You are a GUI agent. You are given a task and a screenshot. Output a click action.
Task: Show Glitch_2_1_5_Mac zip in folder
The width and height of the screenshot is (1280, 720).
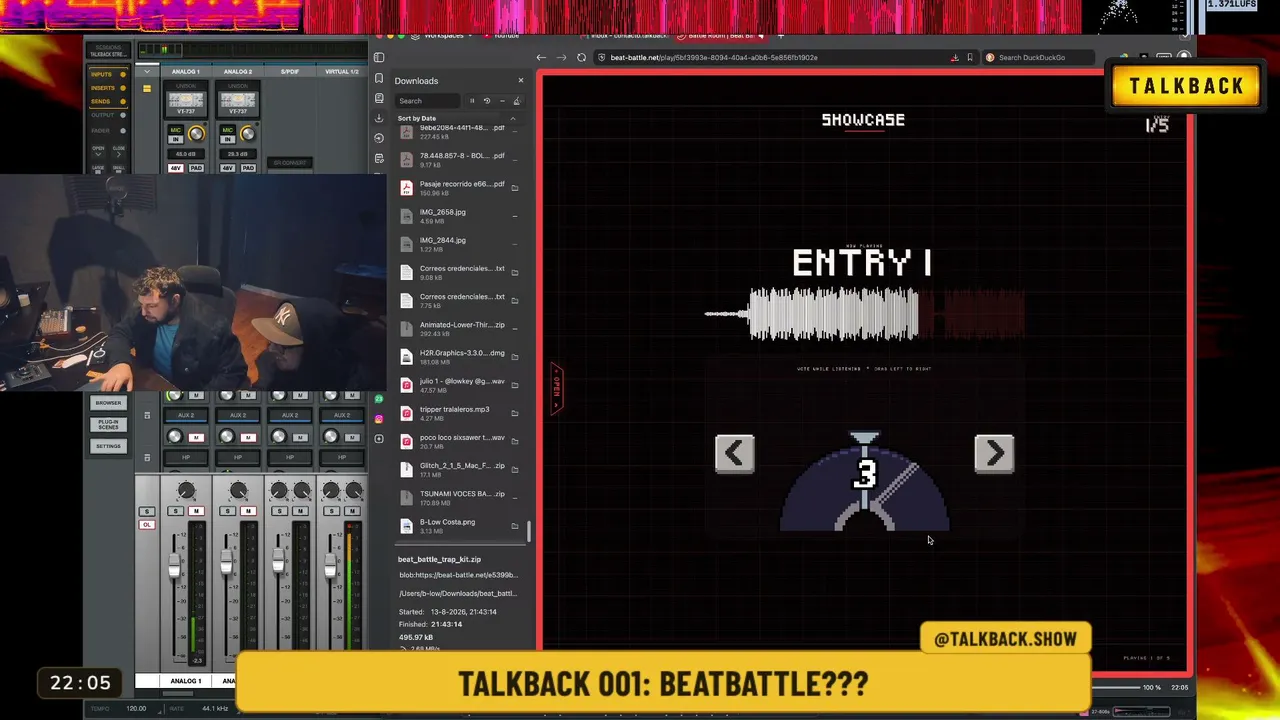[x=515, y=469]
